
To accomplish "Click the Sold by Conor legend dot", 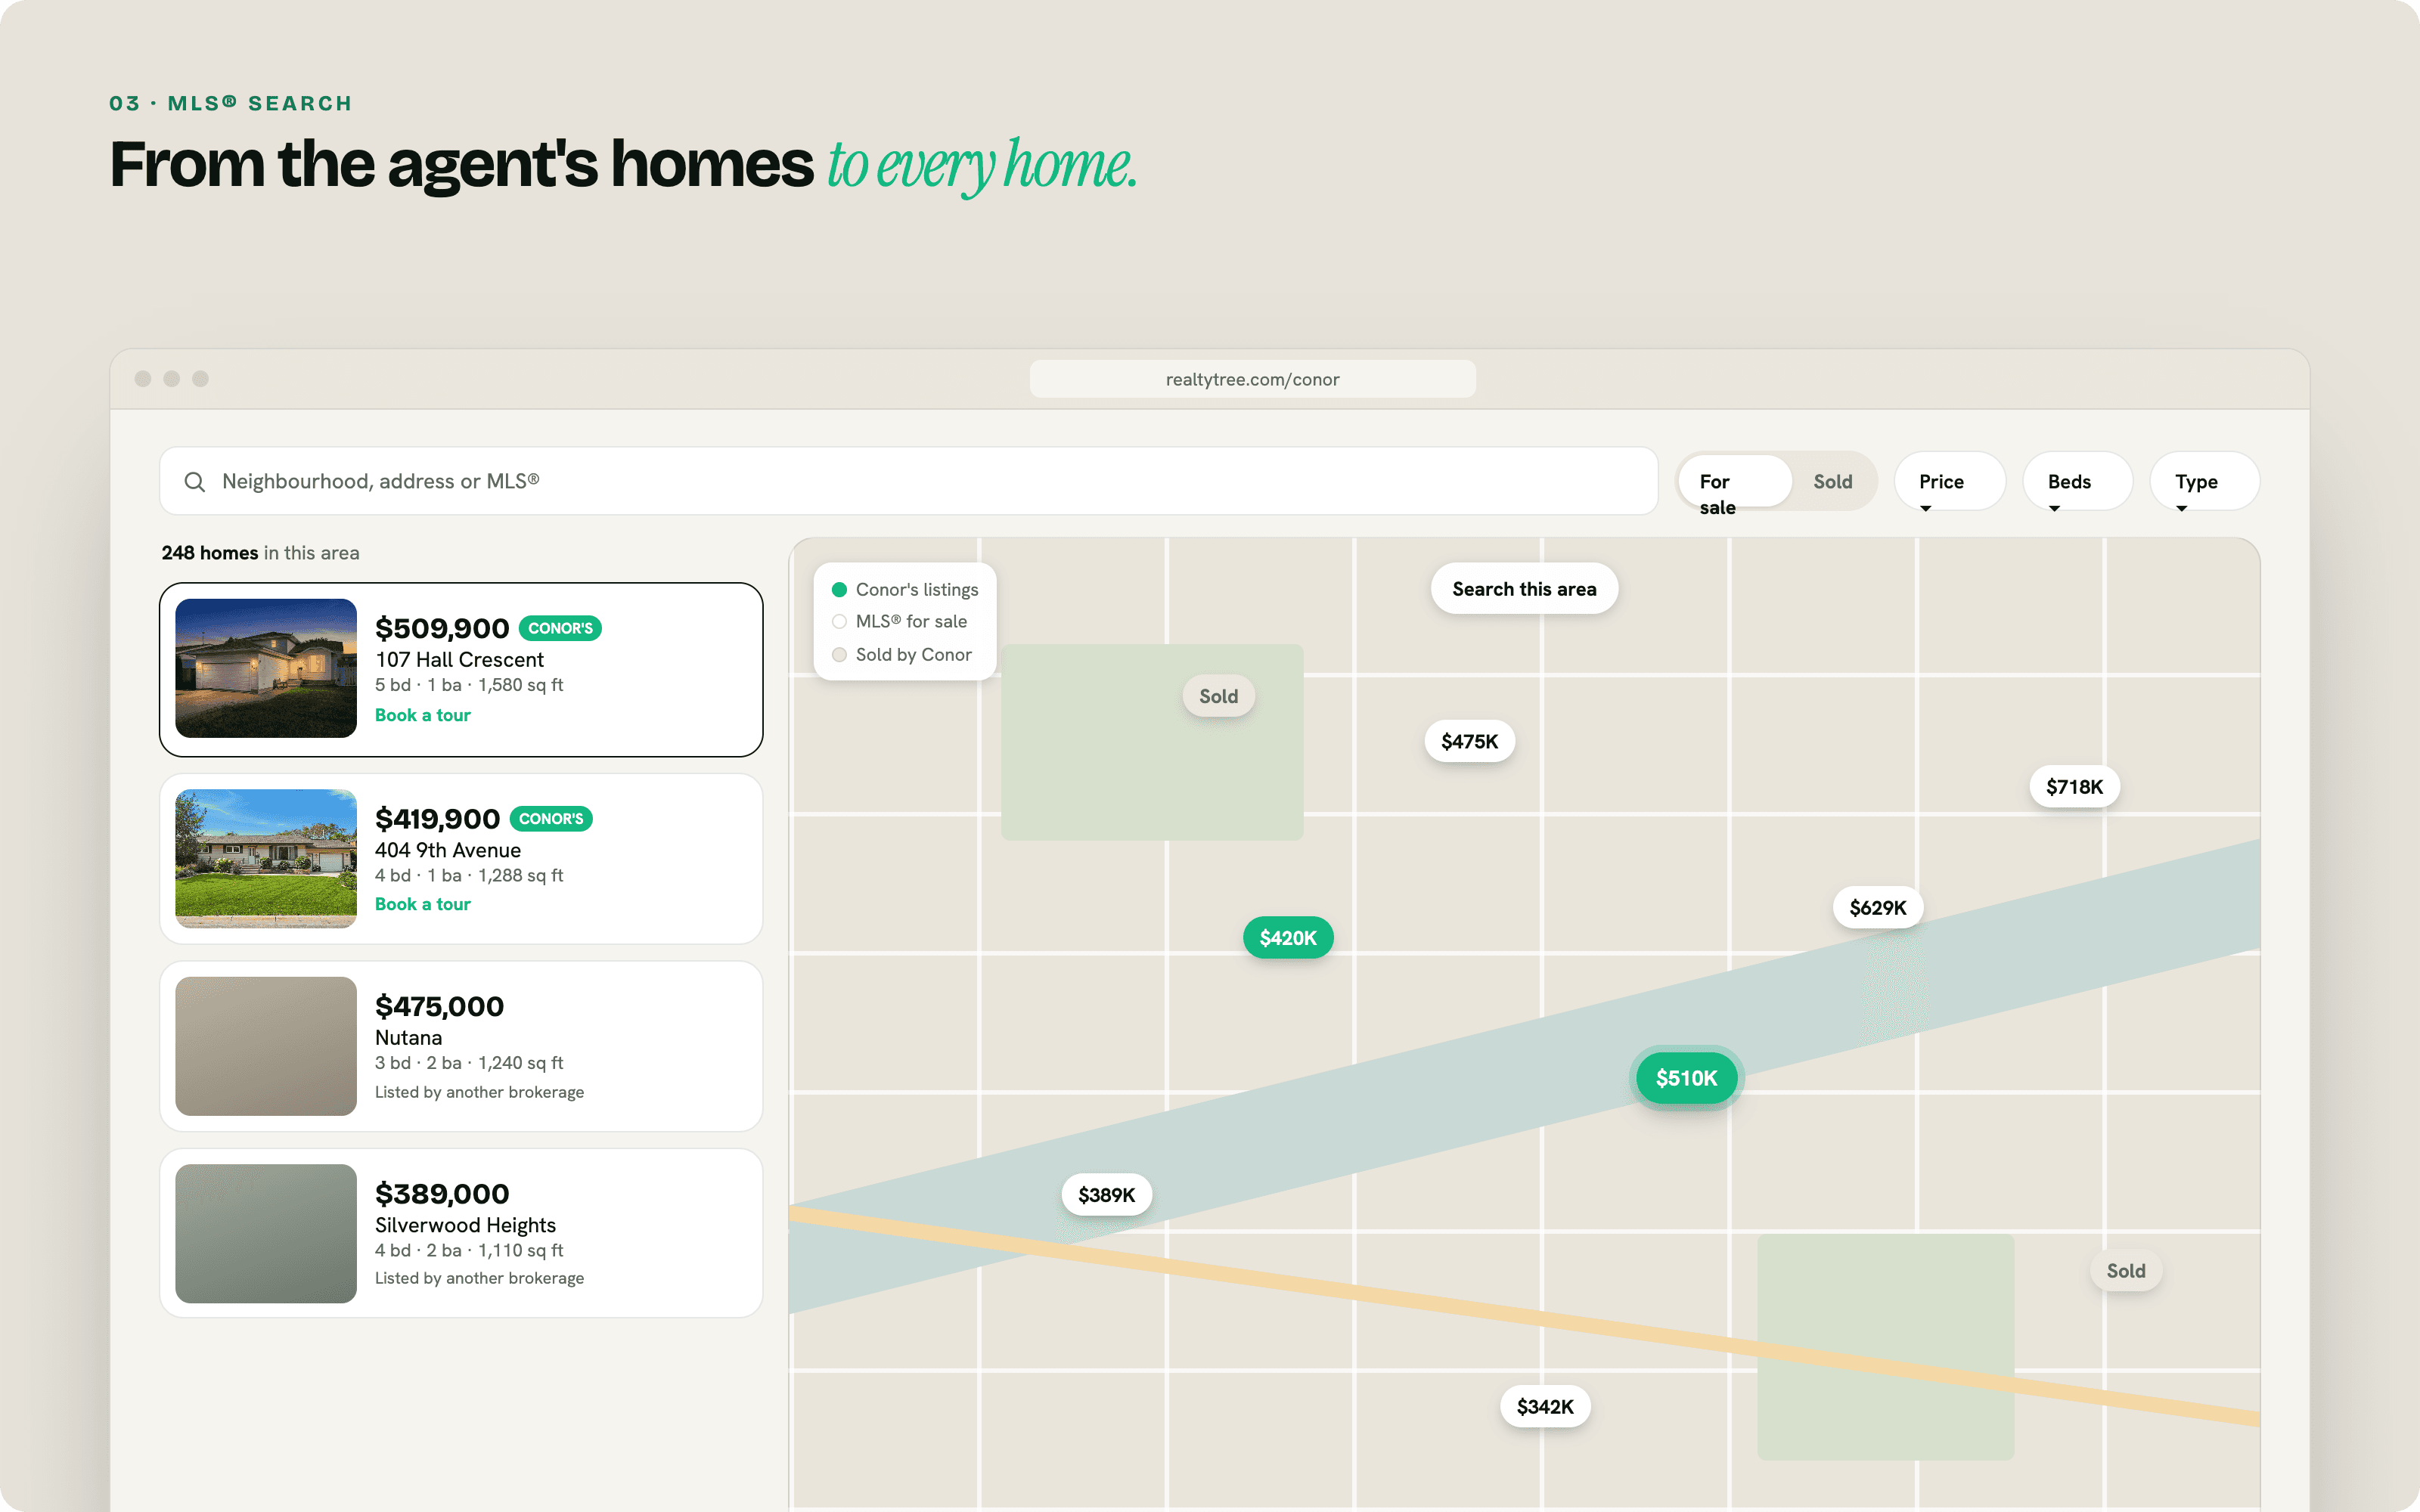I will click(x=840, y=655).
